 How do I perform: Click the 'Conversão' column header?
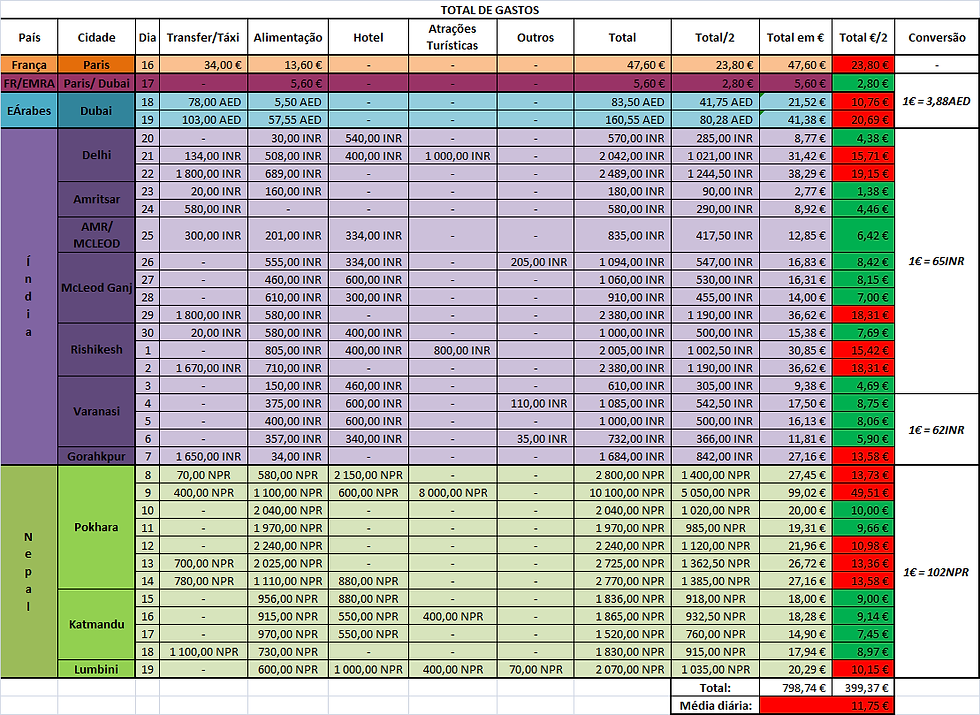[x=937, y=38]
